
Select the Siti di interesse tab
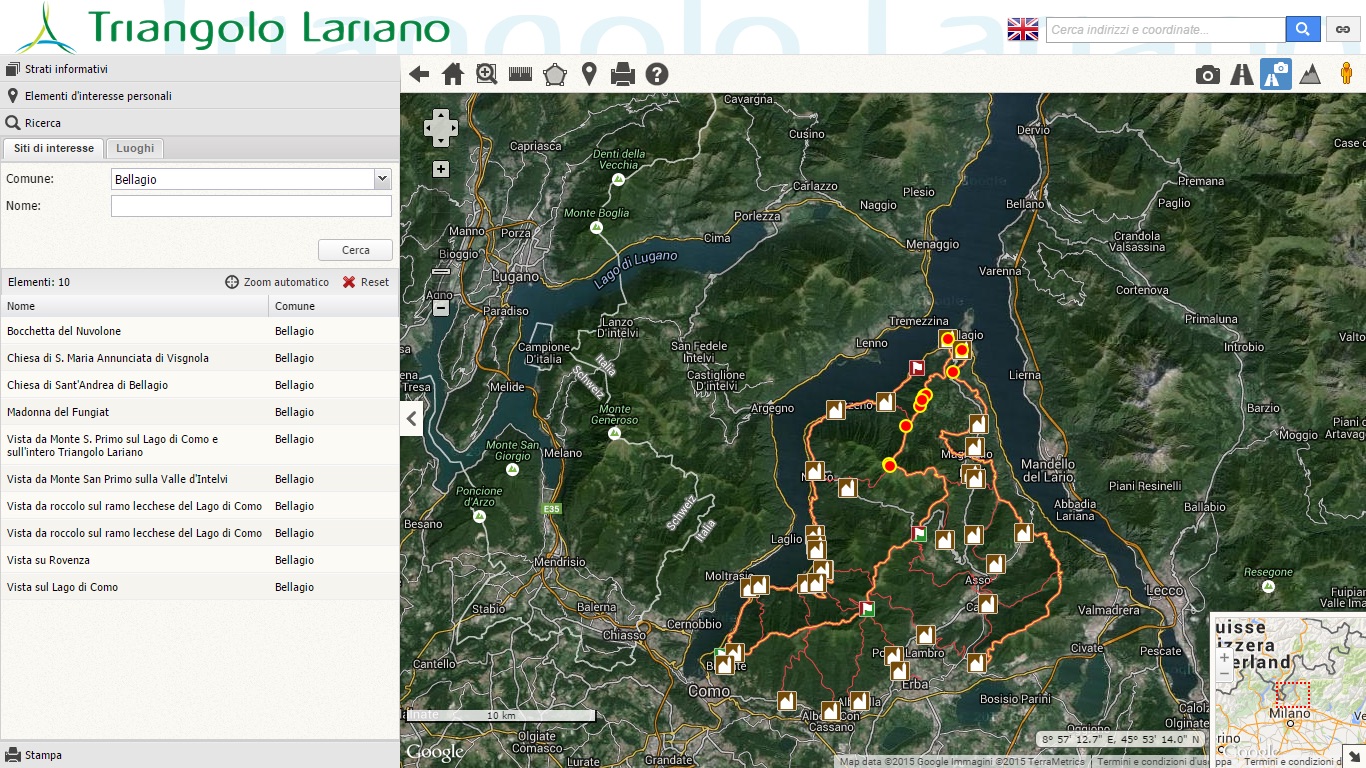(x=53, y=148)
